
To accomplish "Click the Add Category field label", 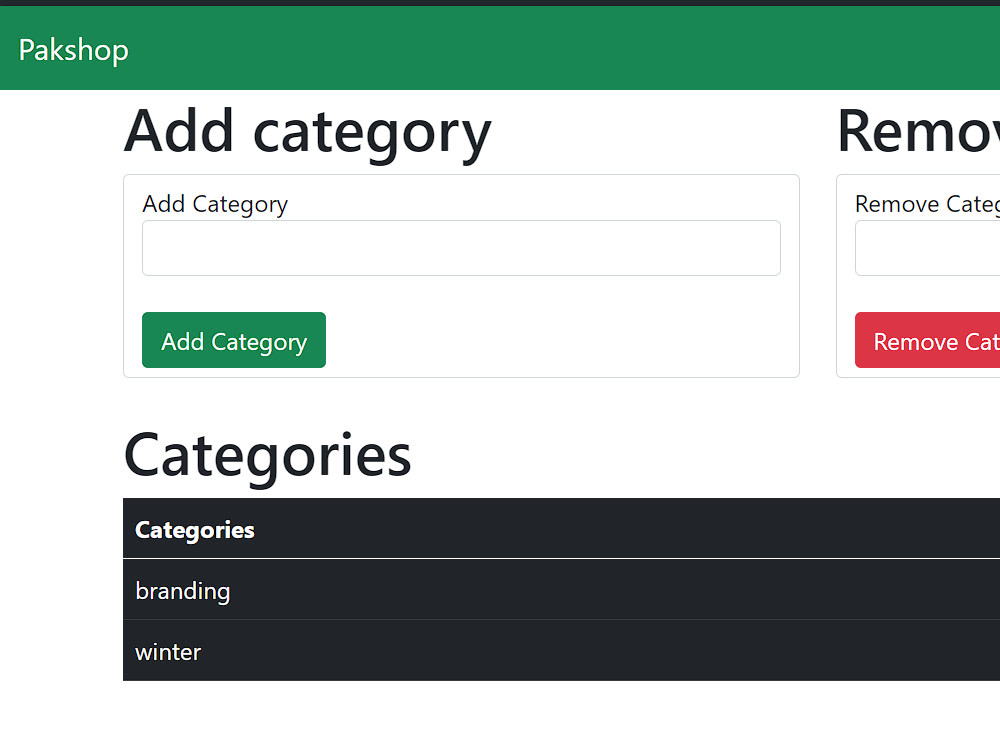I will (215, 204).
